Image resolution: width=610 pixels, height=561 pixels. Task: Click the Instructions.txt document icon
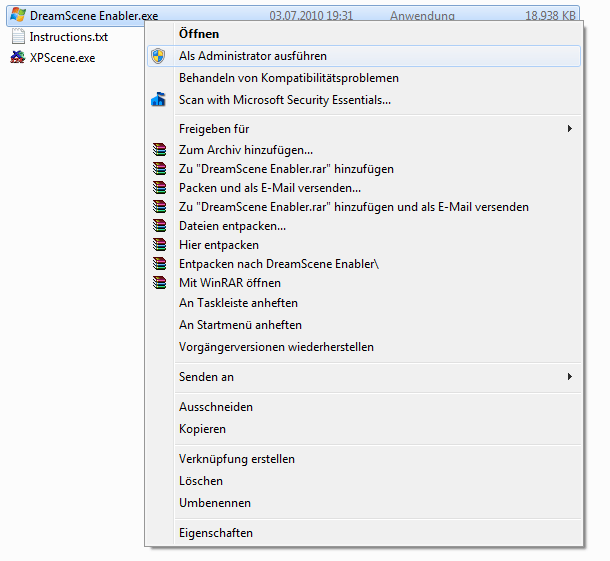(x=17, y=37)
